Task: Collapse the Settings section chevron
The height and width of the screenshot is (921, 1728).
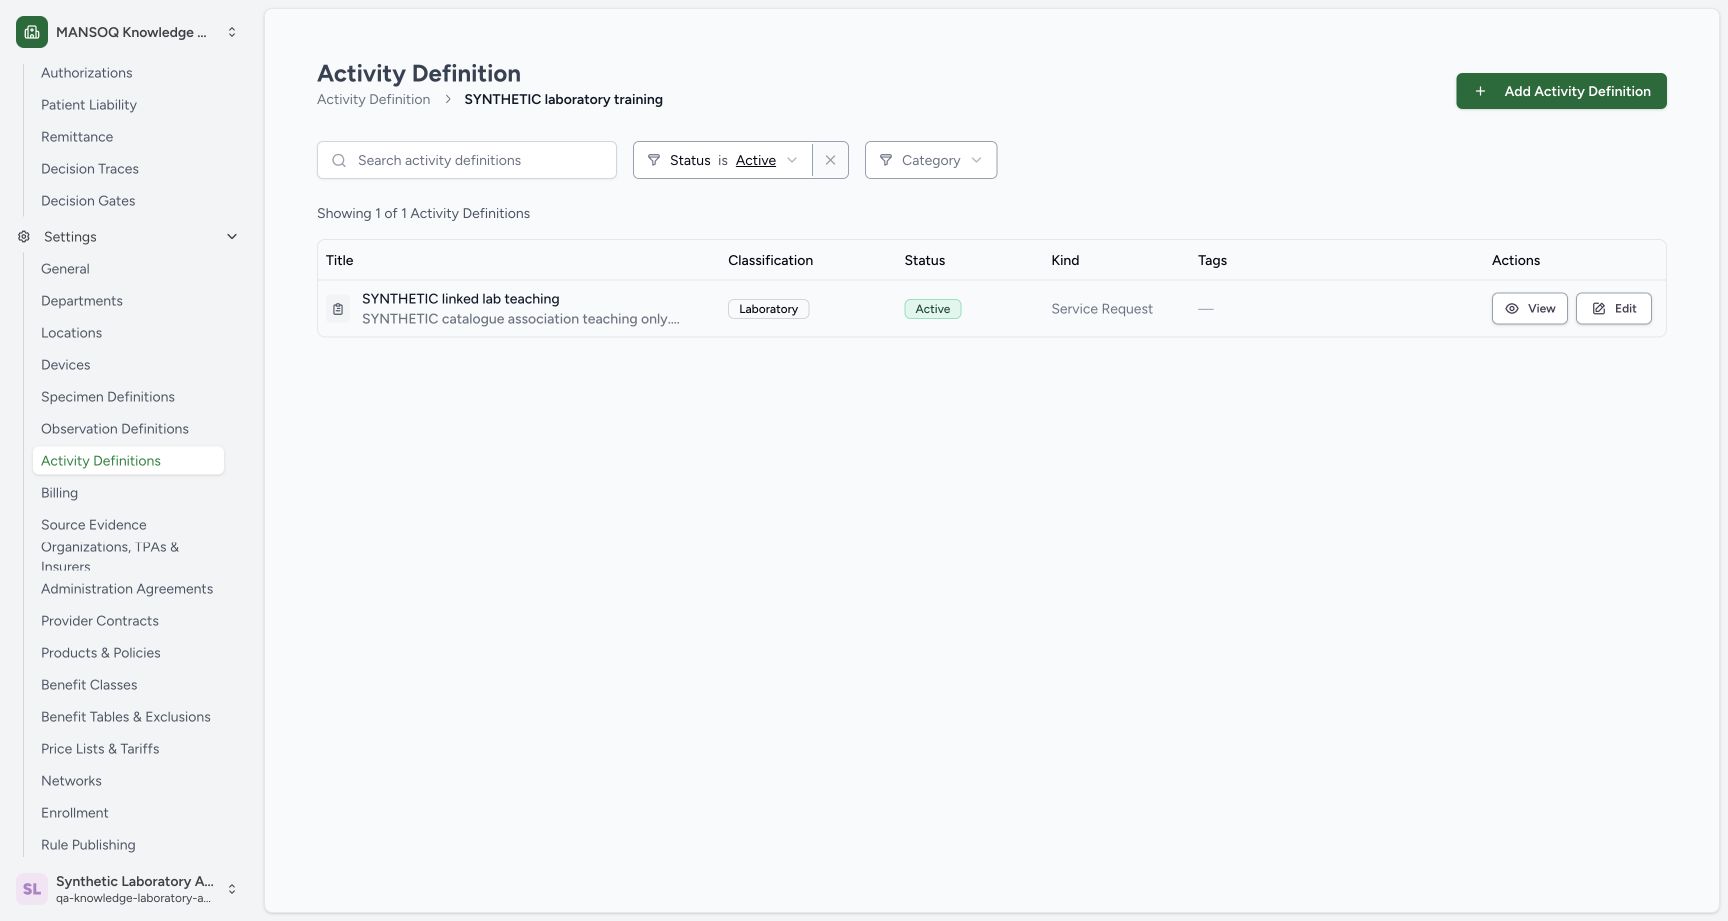Action: click(232, 237)
